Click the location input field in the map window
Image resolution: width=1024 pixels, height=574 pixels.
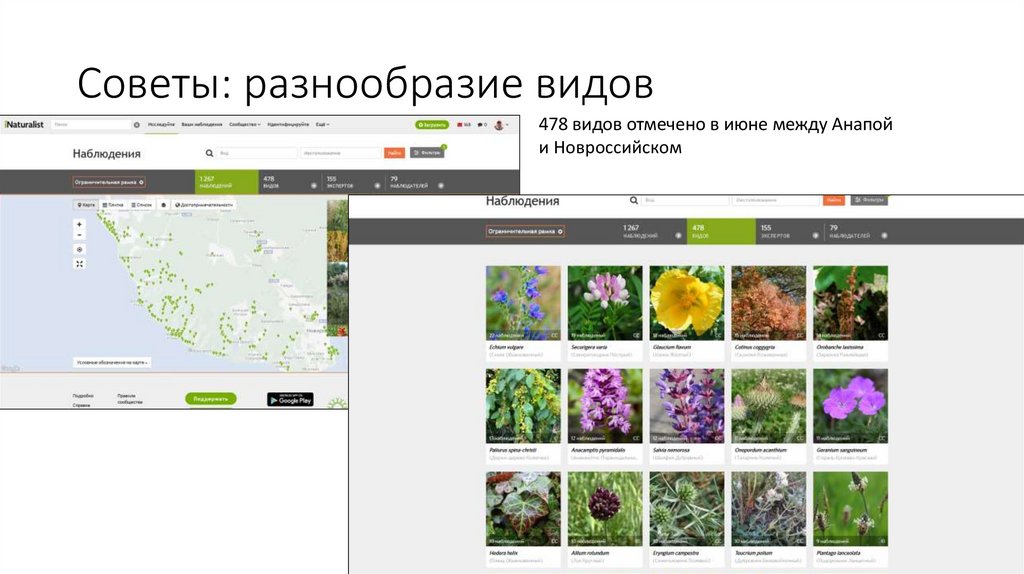(x=340, y=153)
